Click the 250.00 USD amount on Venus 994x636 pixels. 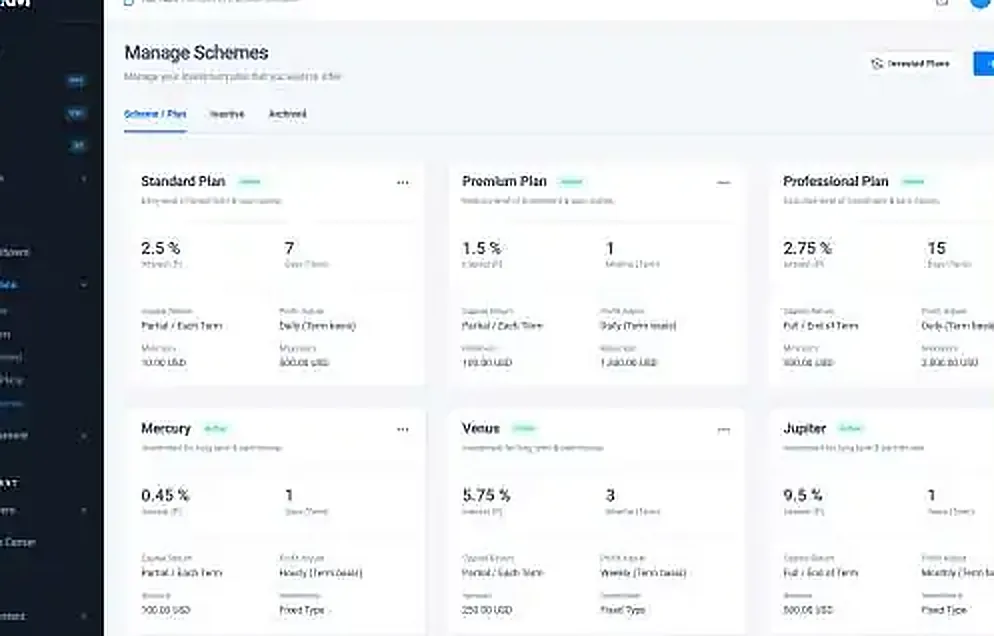[x=486, y=610]
